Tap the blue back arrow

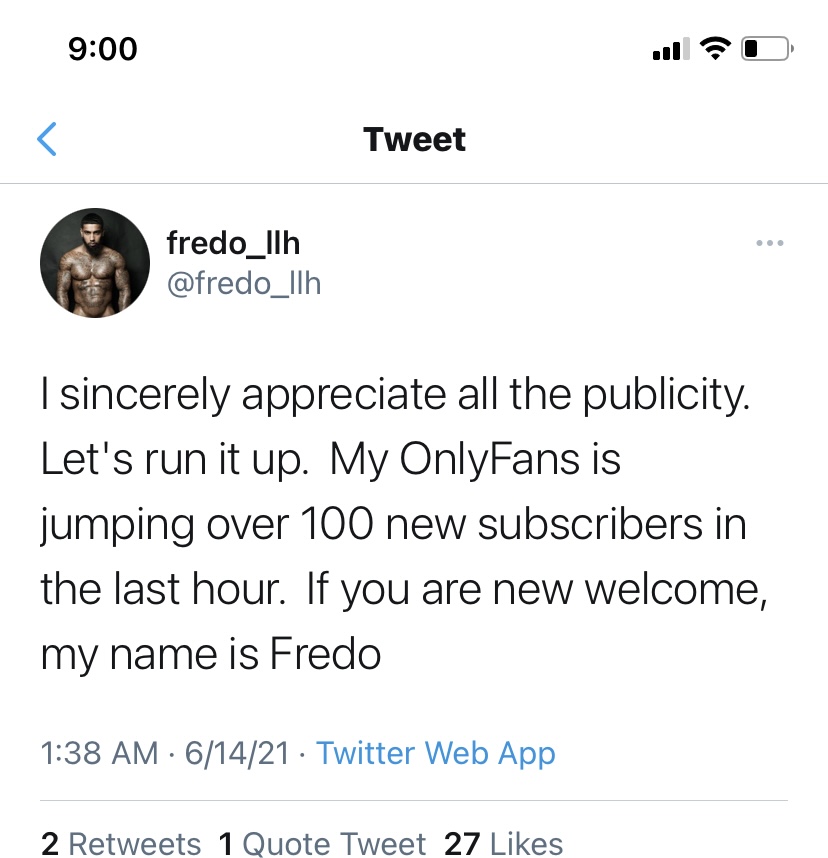point(46,139)
